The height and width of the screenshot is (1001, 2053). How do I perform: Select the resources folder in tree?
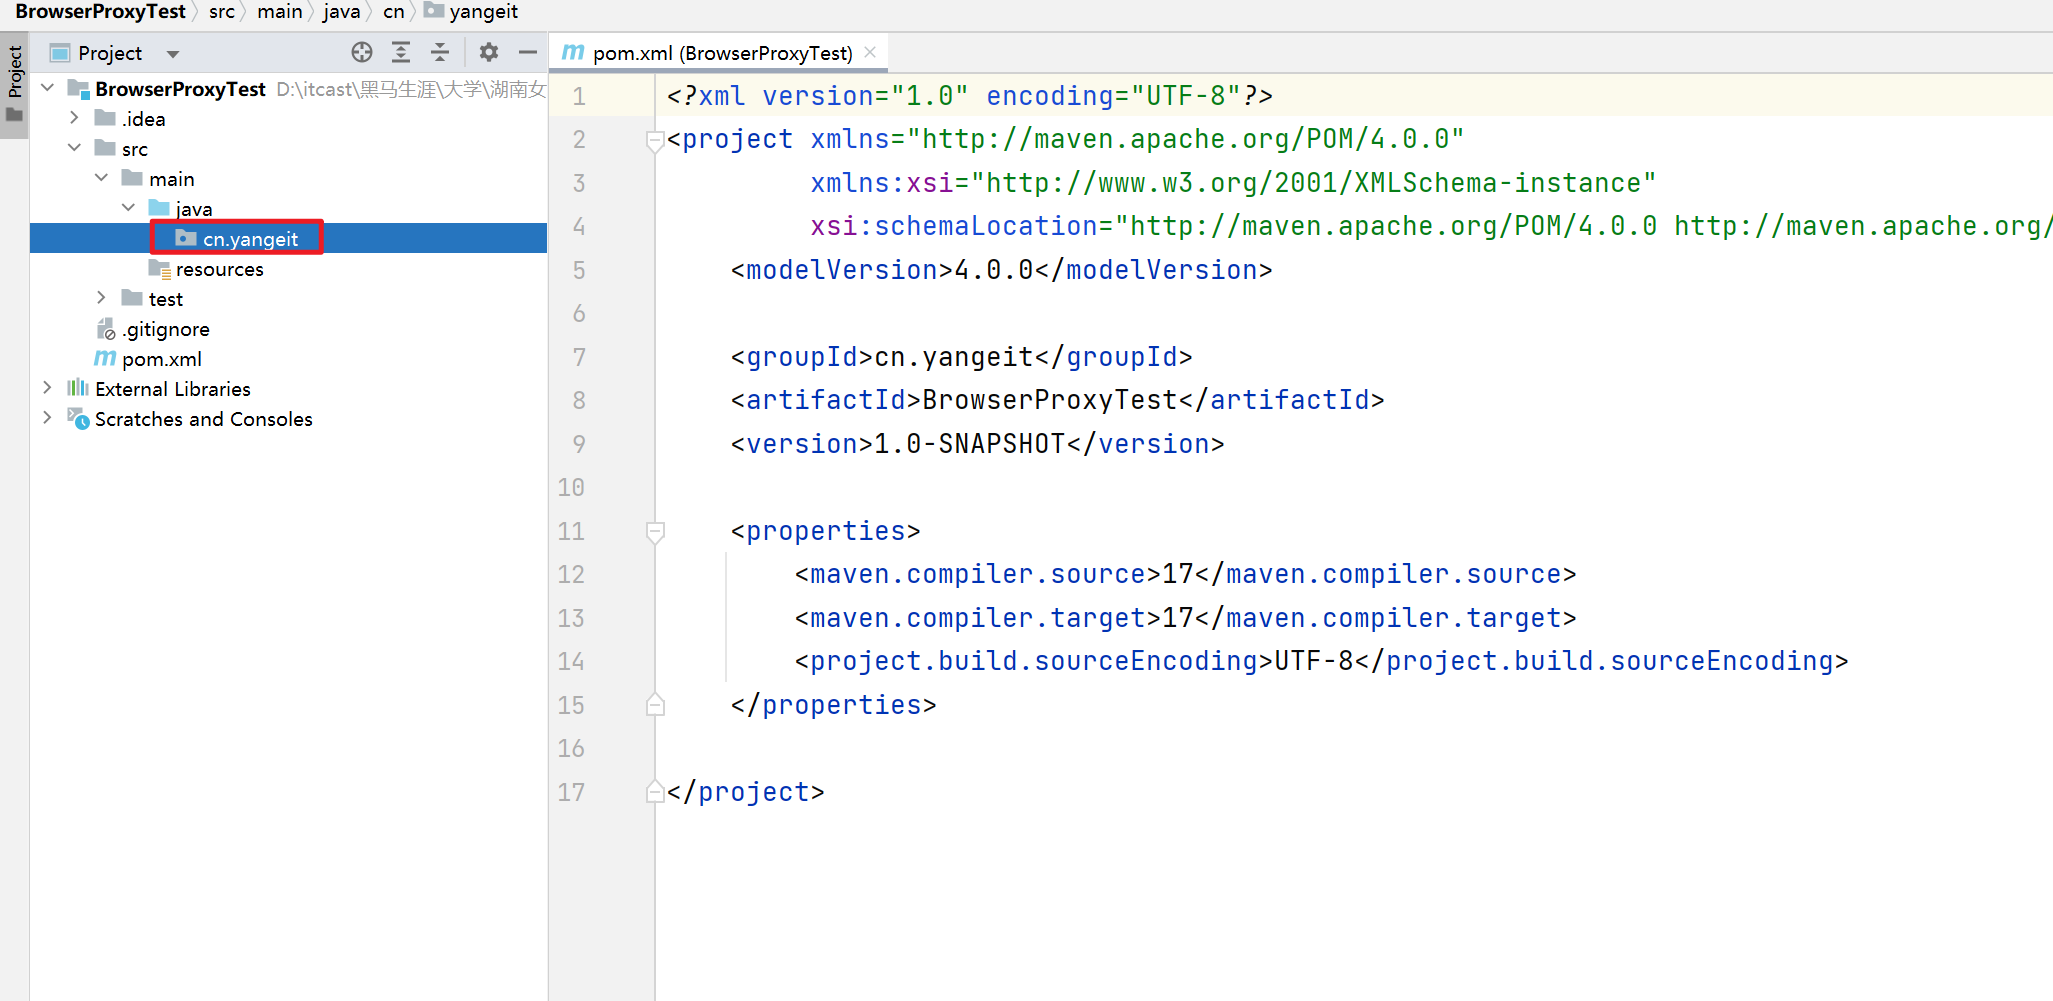pyautogui.click(x=219, y=269)
